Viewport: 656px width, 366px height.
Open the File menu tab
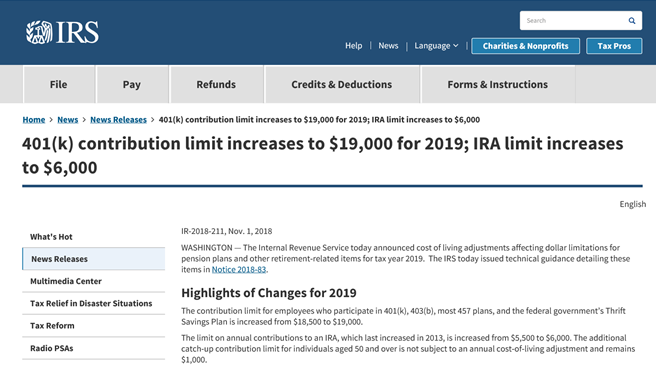pyautogui.click(x=59, y=84)
